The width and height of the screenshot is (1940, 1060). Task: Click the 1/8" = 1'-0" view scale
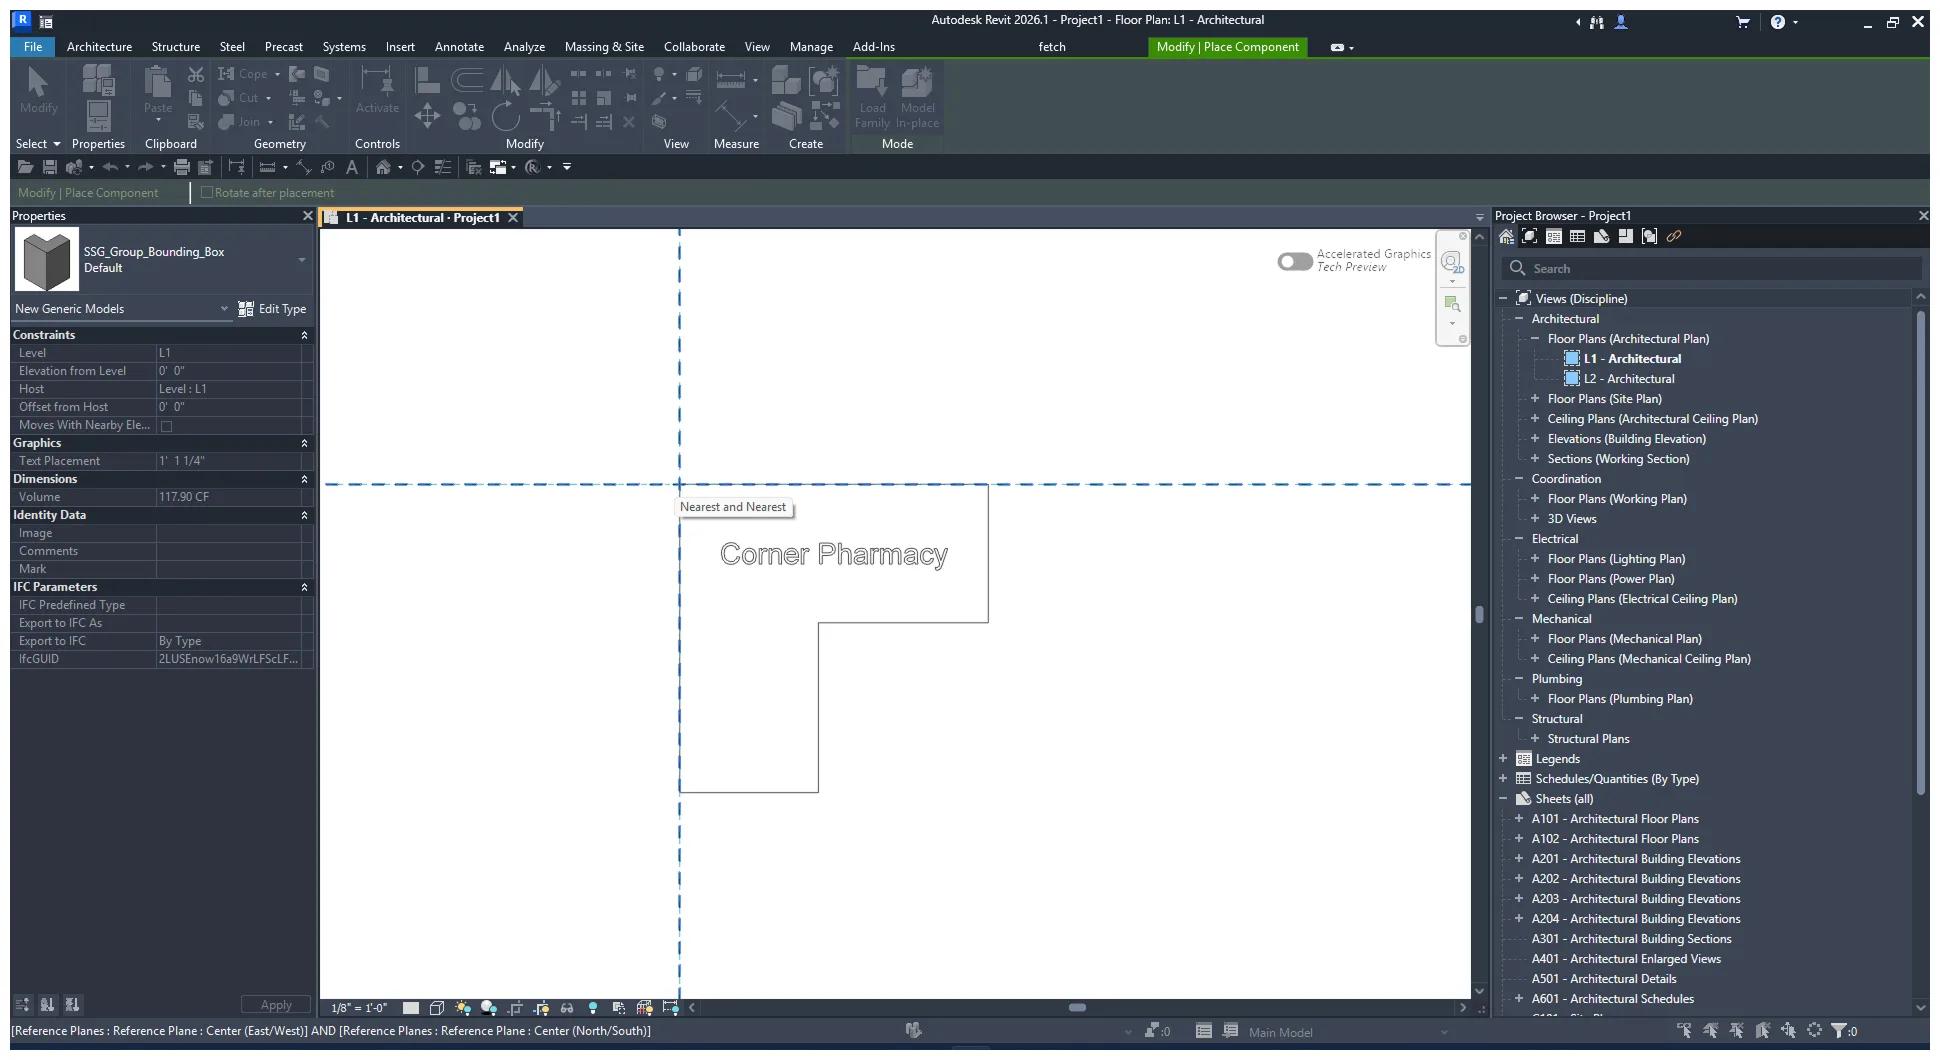pos(358,1008)
